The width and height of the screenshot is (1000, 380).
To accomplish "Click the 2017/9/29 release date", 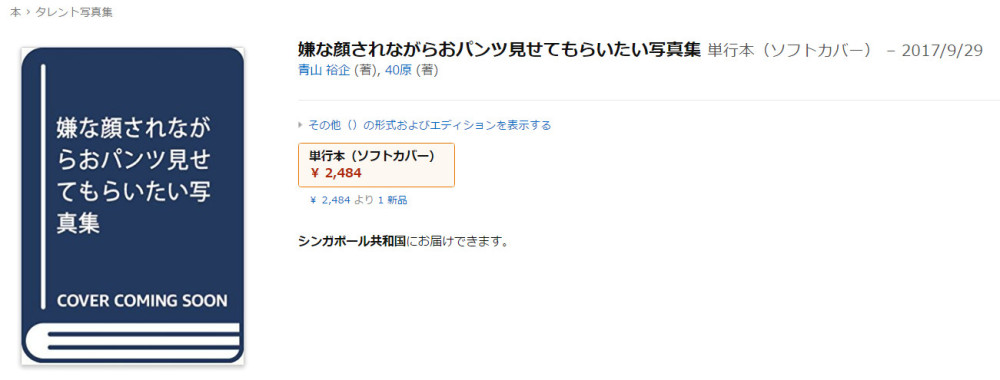I will 942,51.
